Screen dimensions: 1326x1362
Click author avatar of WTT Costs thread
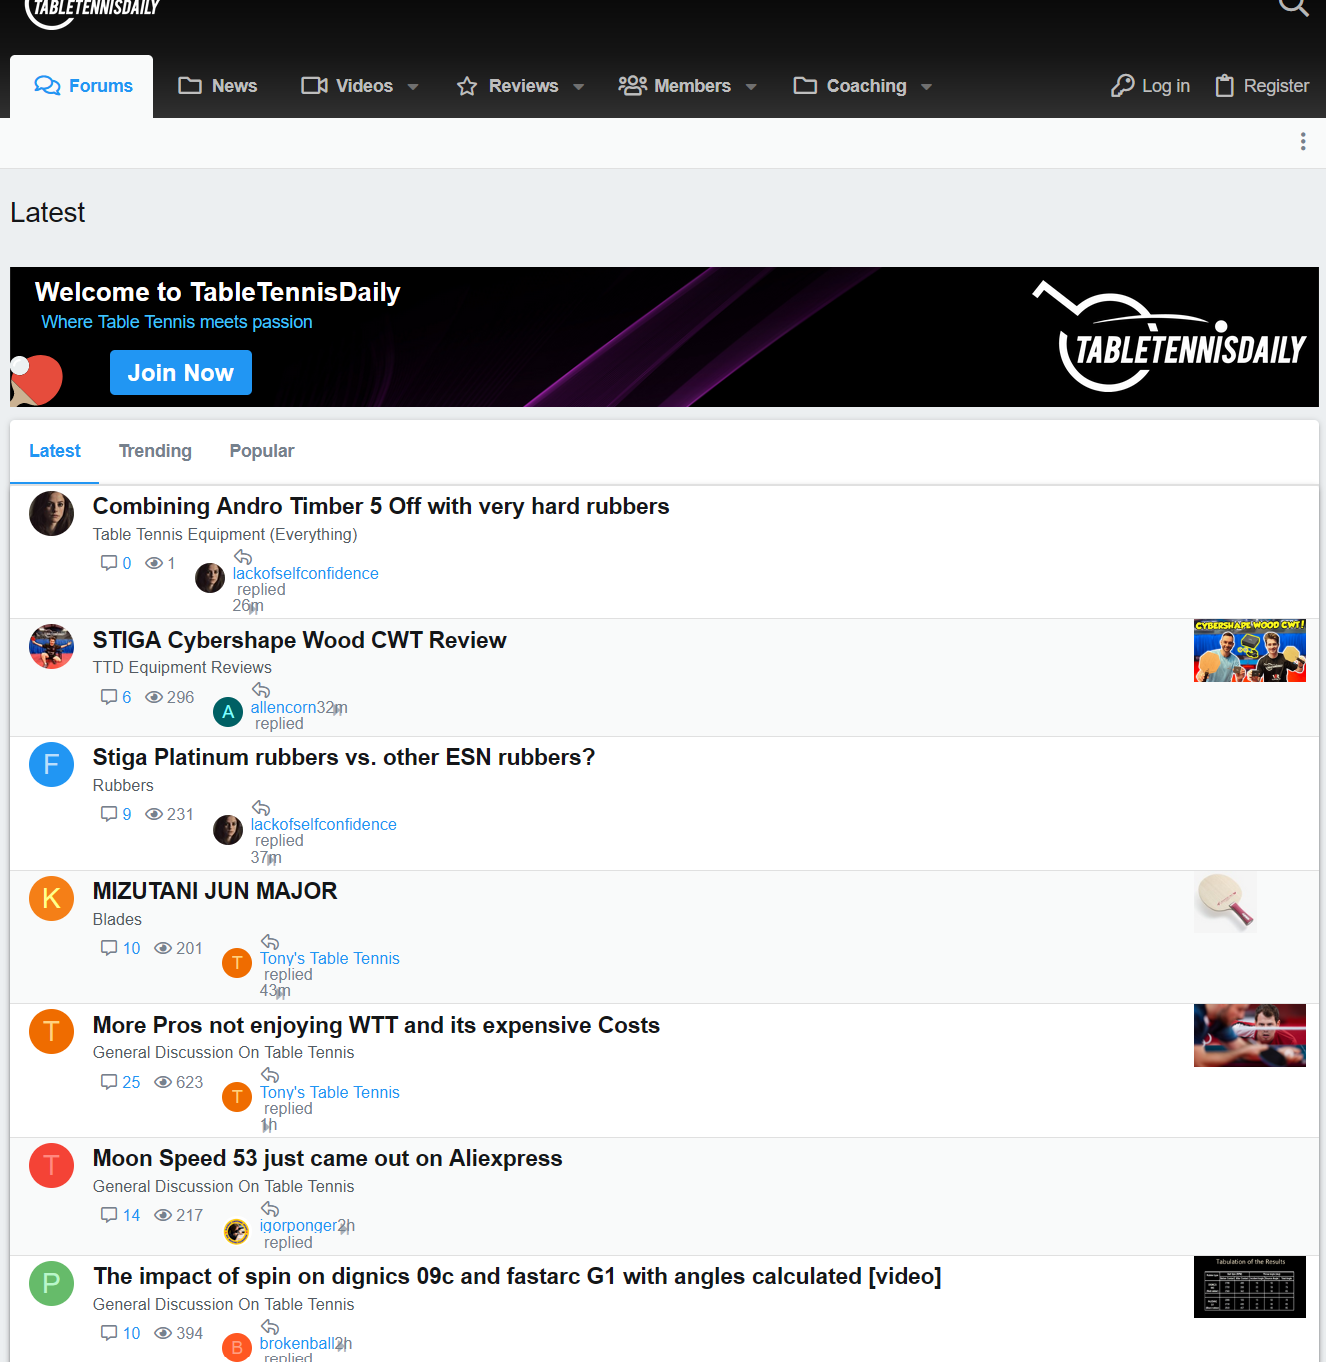(x=51, y=1032)
